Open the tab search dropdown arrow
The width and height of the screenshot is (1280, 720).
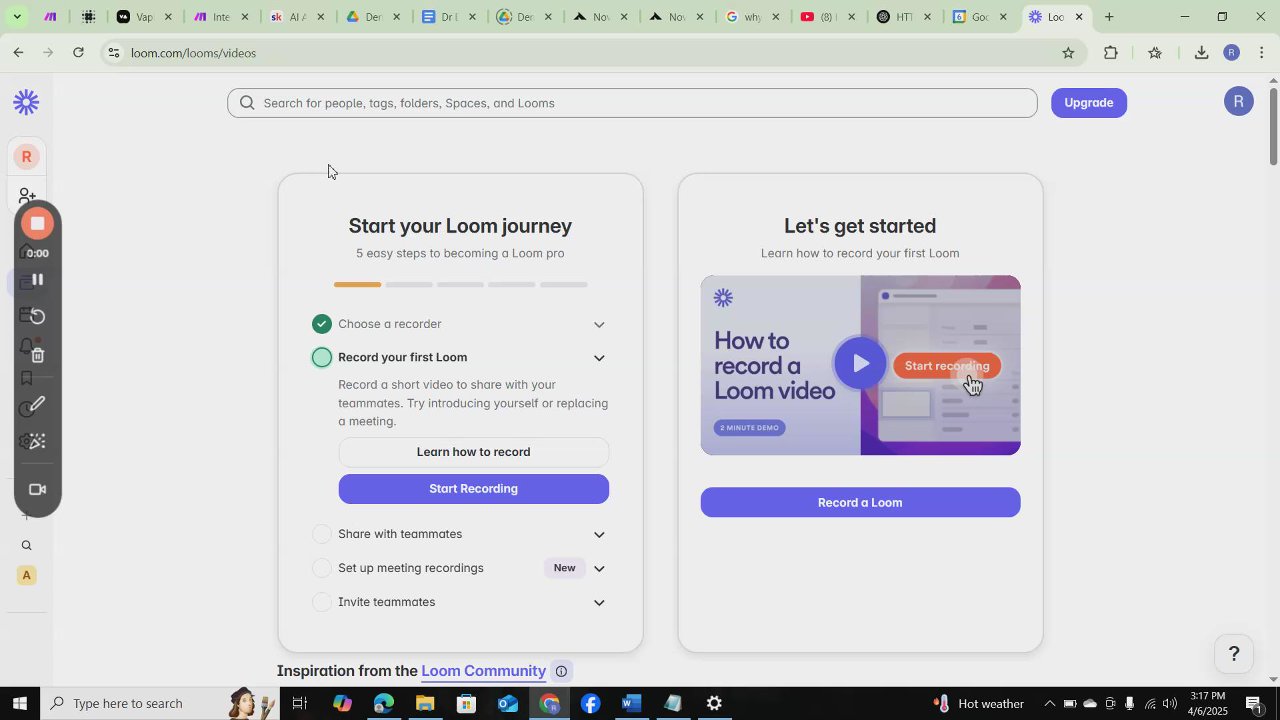coord(17,17)
